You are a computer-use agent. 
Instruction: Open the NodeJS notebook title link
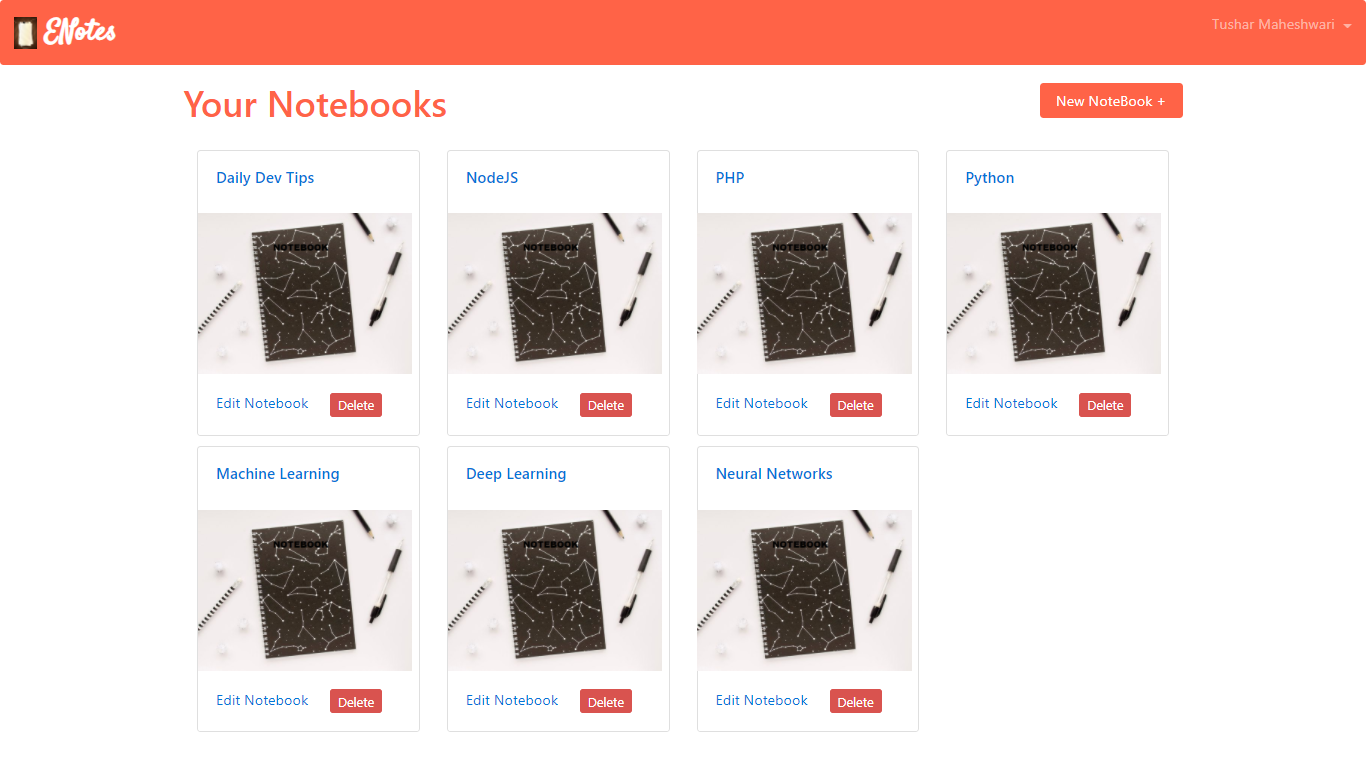coord(492,178)
